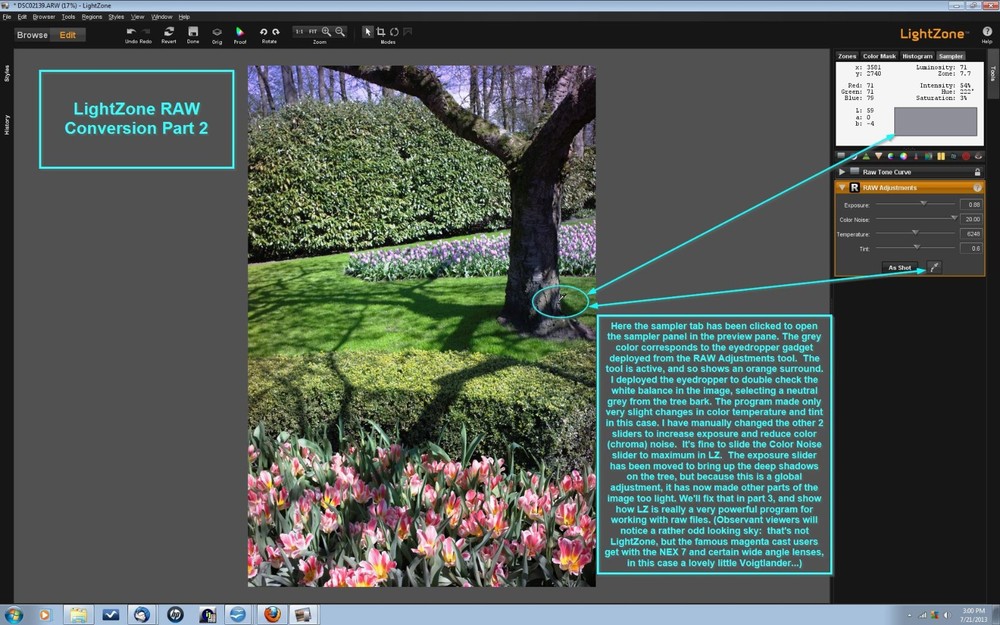The height and width of the screenshot is (625, 1000).
Task: Select the Crop mode icon in the toolbar
Action: [x=383, y=30]
